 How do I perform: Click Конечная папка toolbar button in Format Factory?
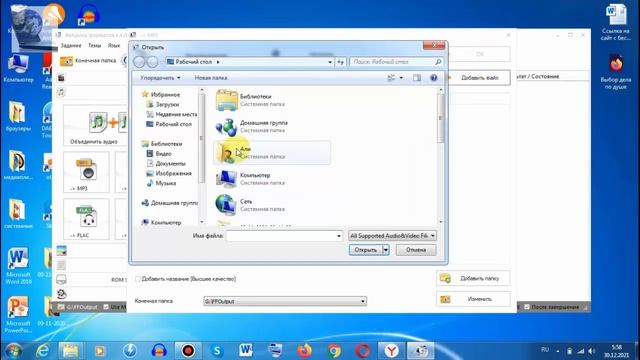point(88,60)
